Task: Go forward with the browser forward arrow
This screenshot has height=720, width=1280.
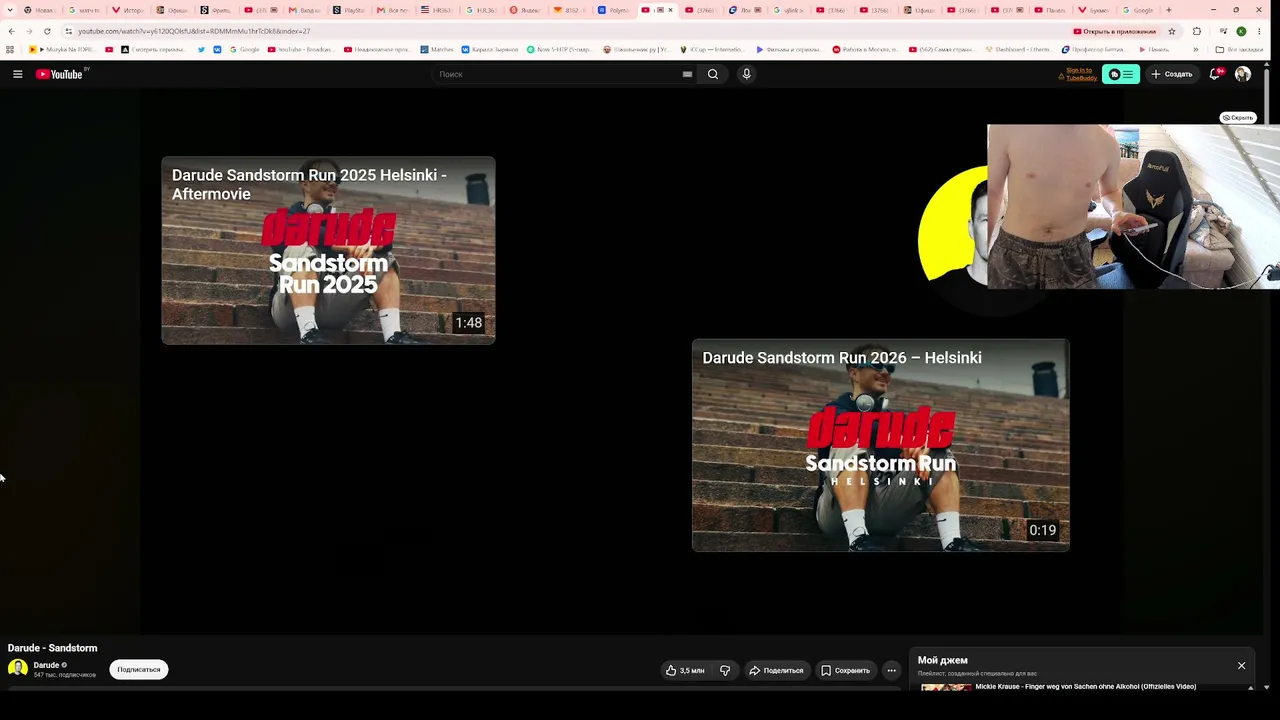Action: (28, 31)
